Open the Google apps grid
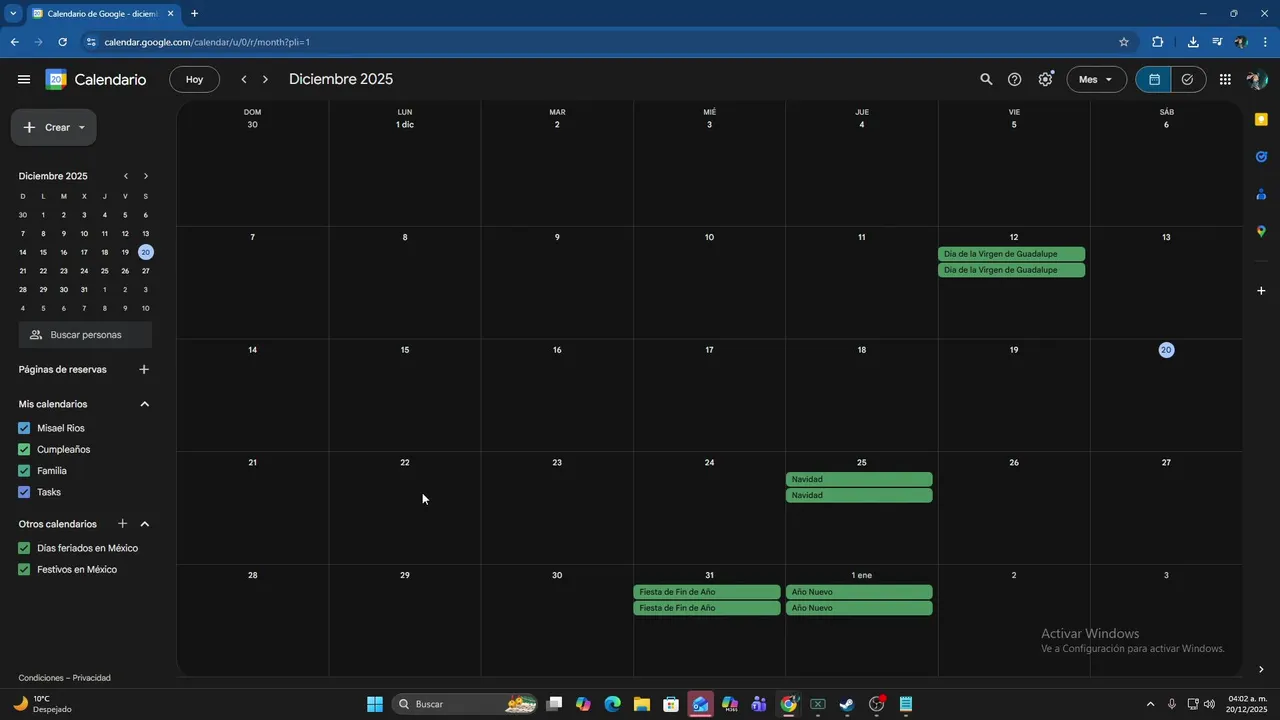 click(1225, 79)
